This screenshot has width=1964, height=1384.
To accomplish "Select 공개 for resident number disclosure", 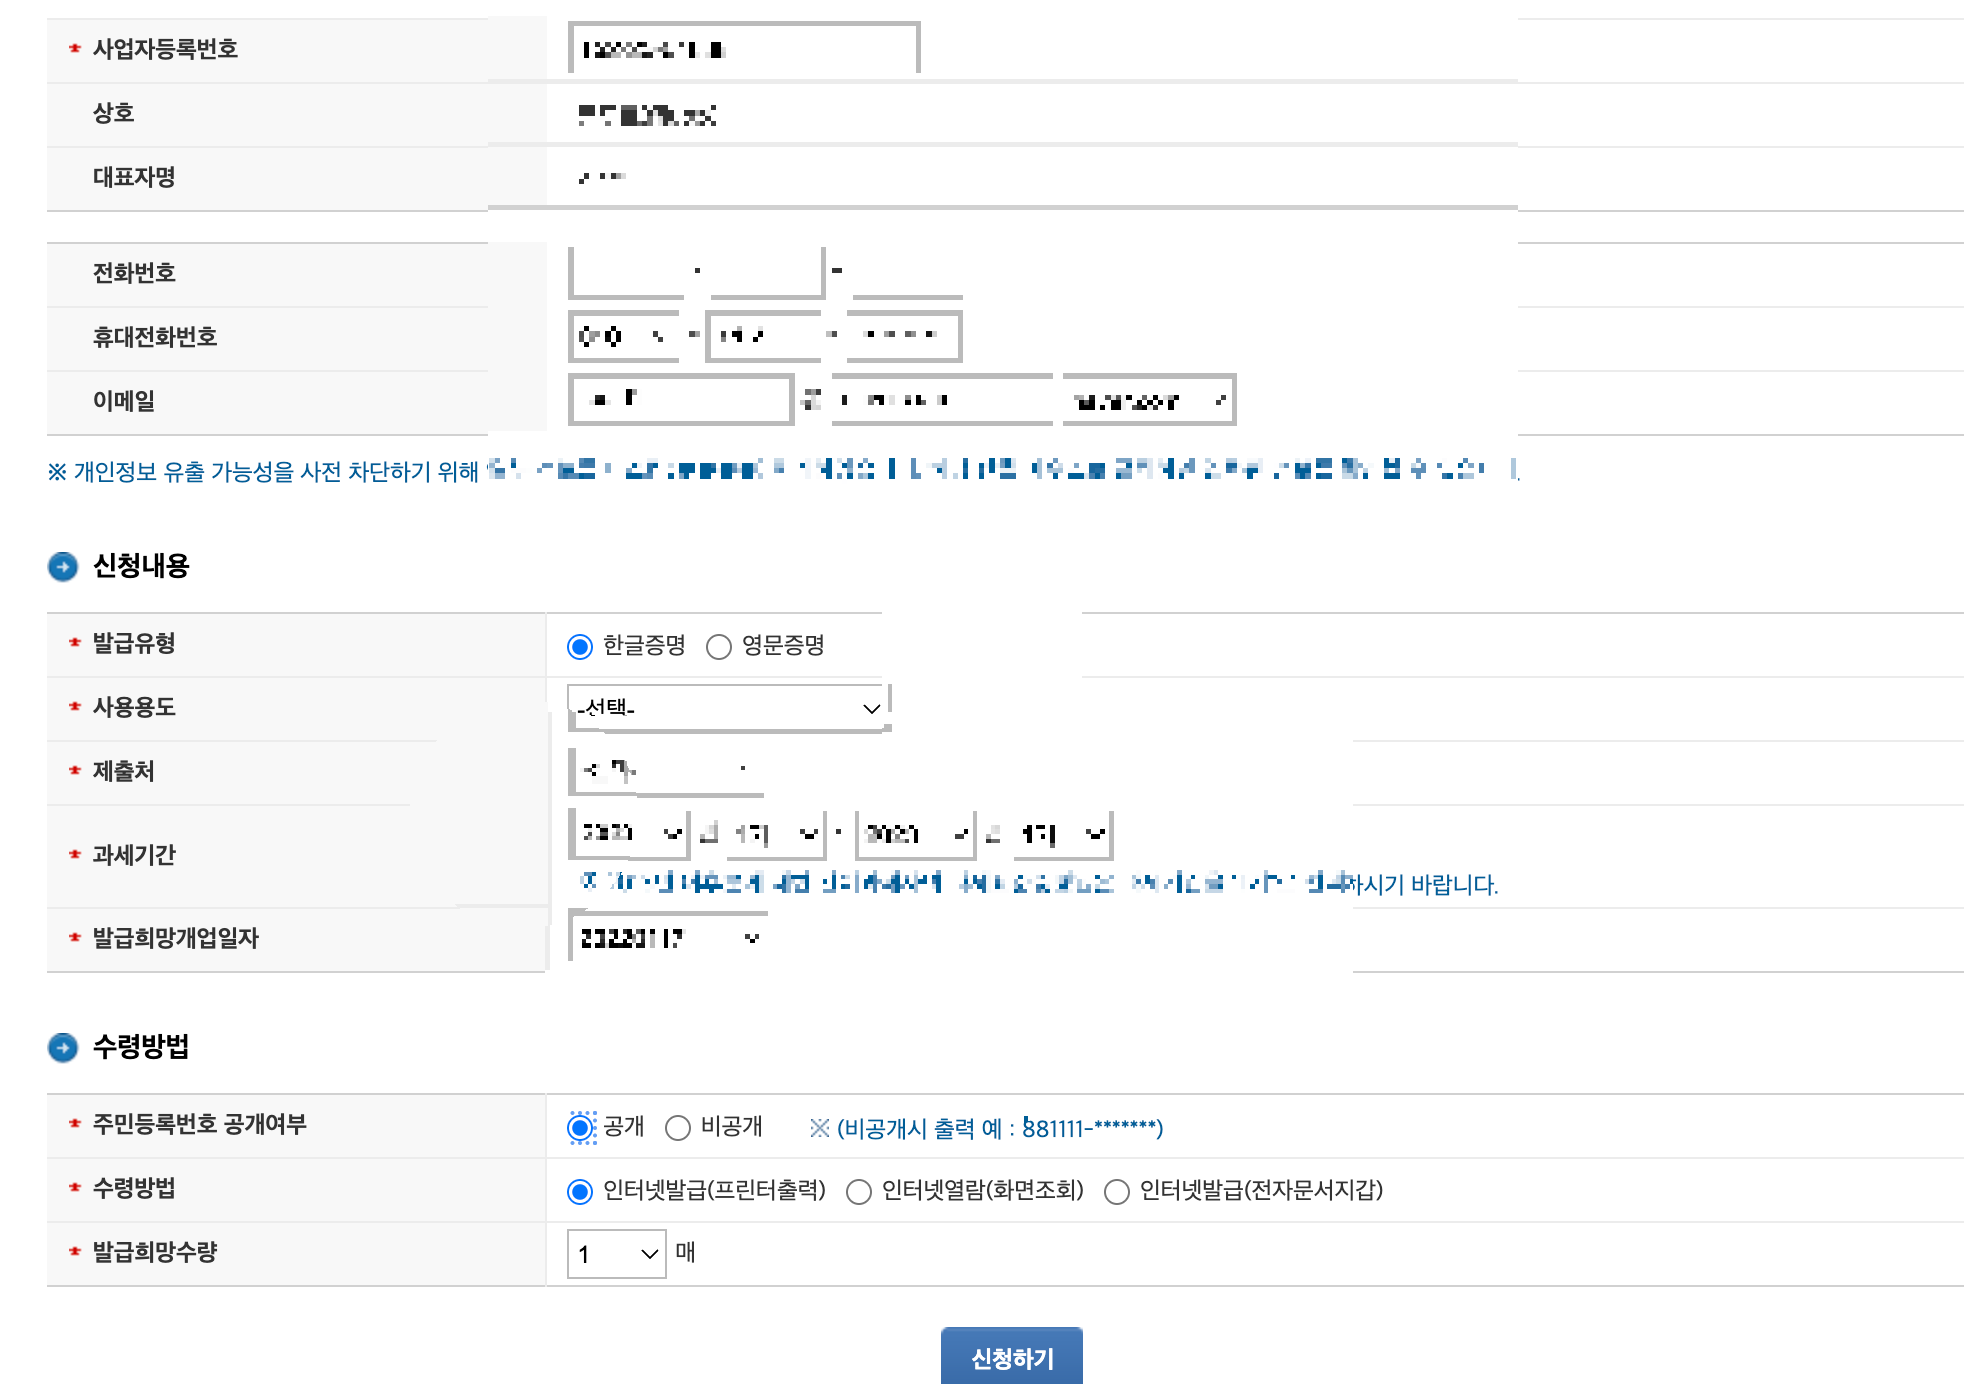I will tap(580, 1128).
